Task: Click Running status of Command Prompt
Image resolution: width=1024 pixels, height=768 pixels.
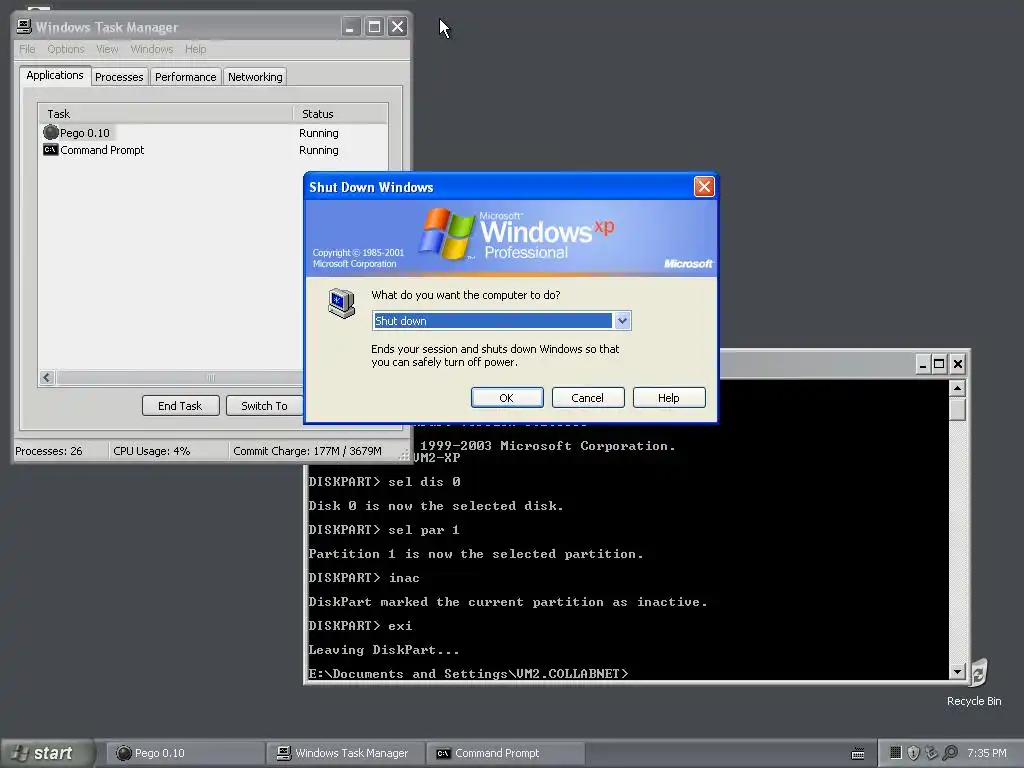Action: pyautogui.click(x=319, y=150)
